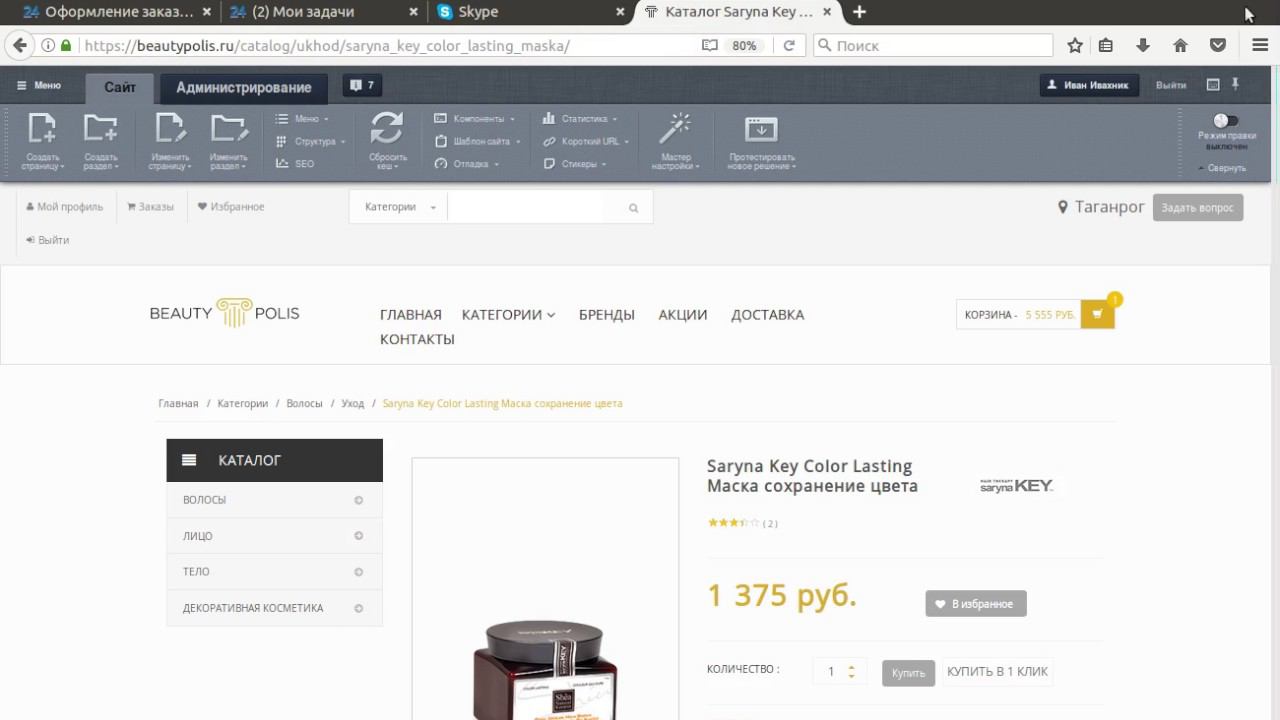Image resolution: width=1280 pixels, height=720 pixels.
Task: Open the Отладка dropdown
Action: tap(467, 164)
